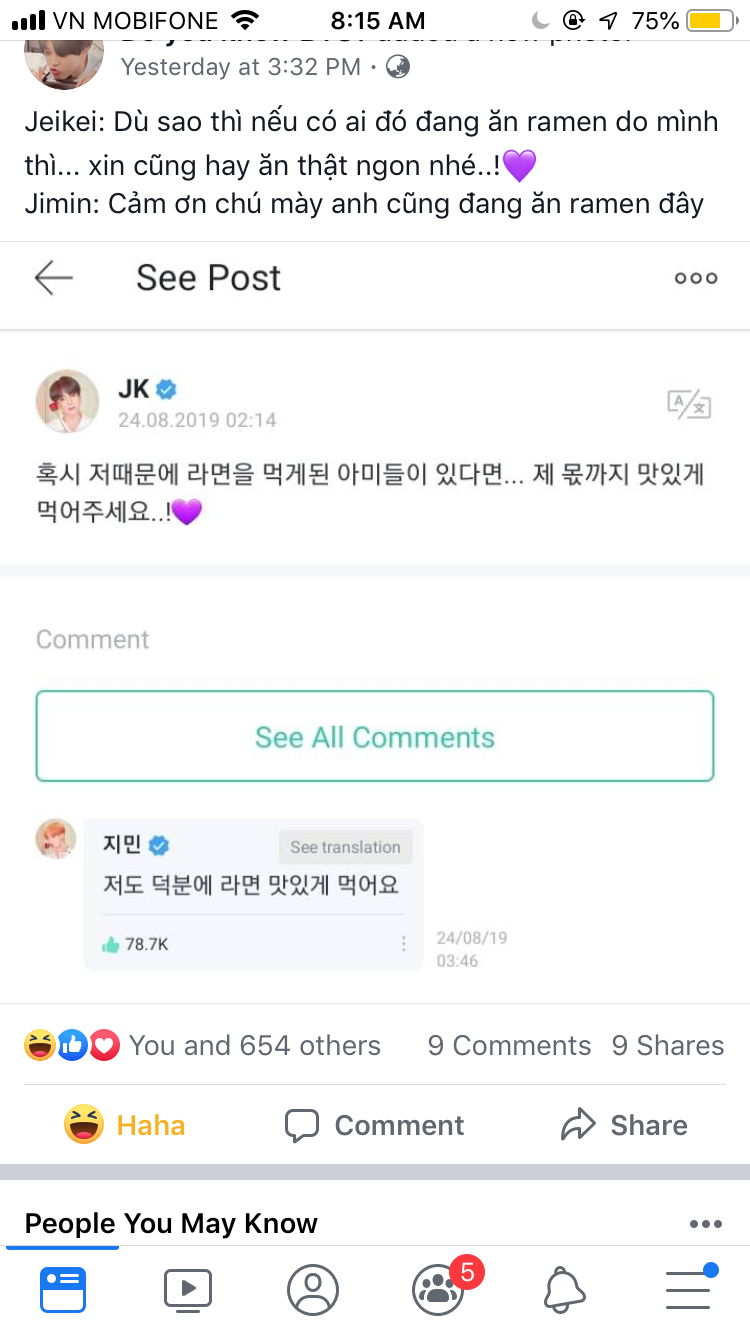This screenshot has width=750, height=1334.
Task: Open the vertical dots menu on Jimin's comment
Action: (x=404, y=943)
